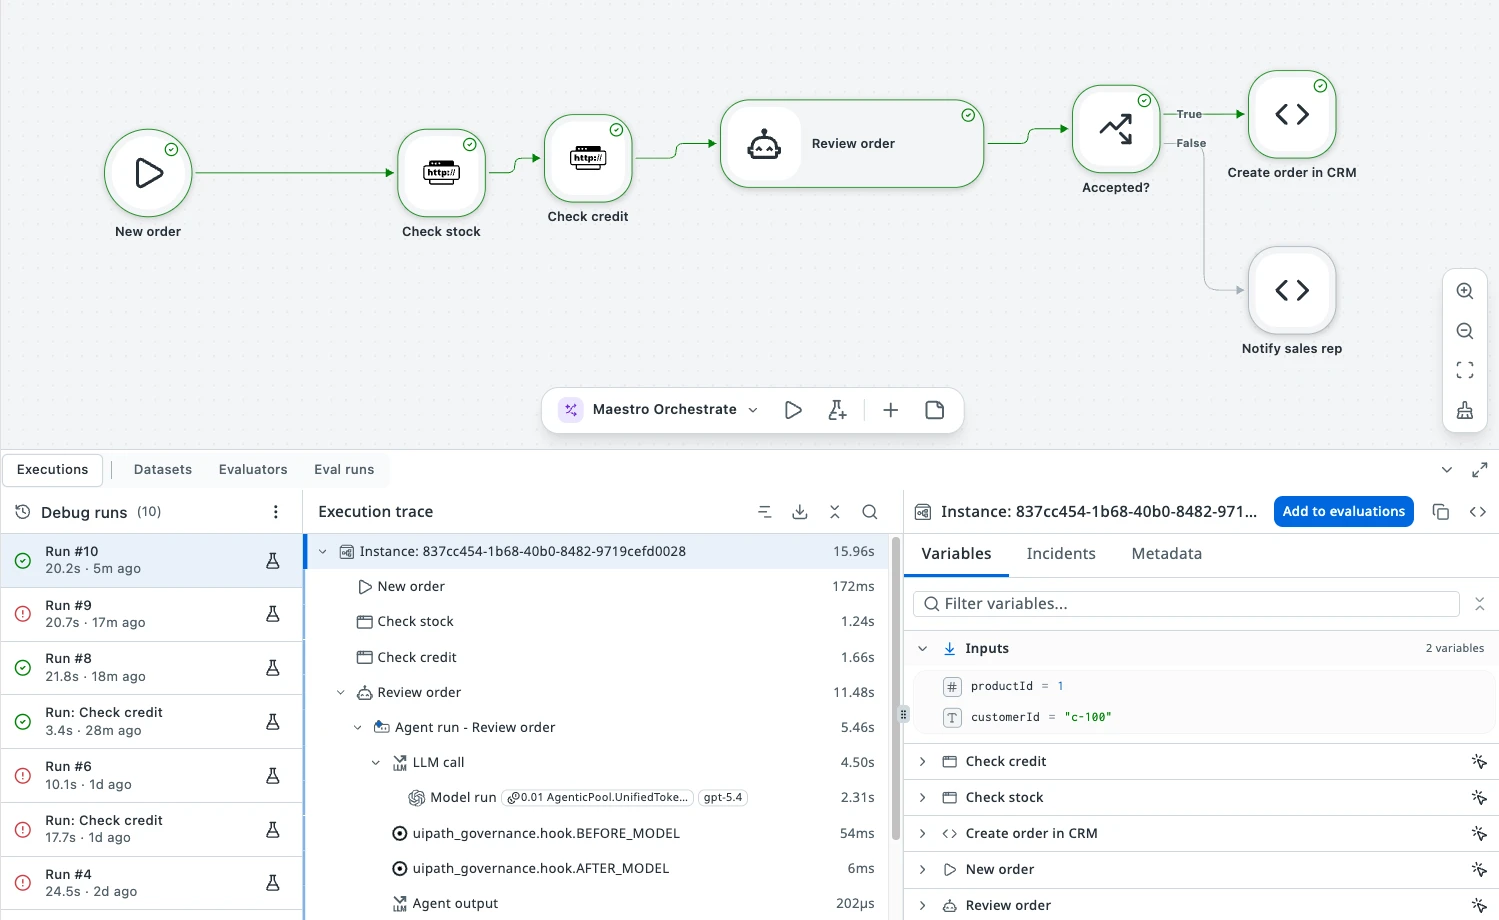The height and width of the screenshot is (920, 1499).
Task: Select the Check stock HTTP node
Action: tap(441, 173)
